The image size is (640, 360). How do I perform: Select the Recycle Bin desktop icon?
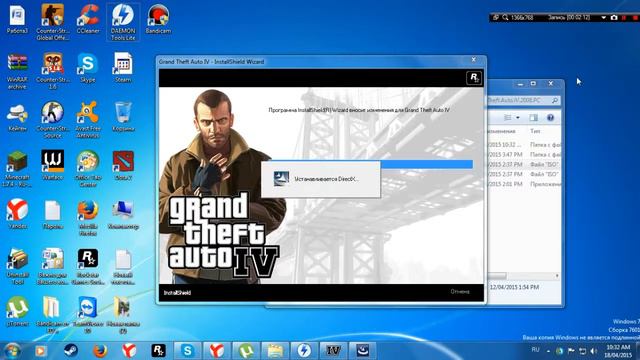point(123,117)
